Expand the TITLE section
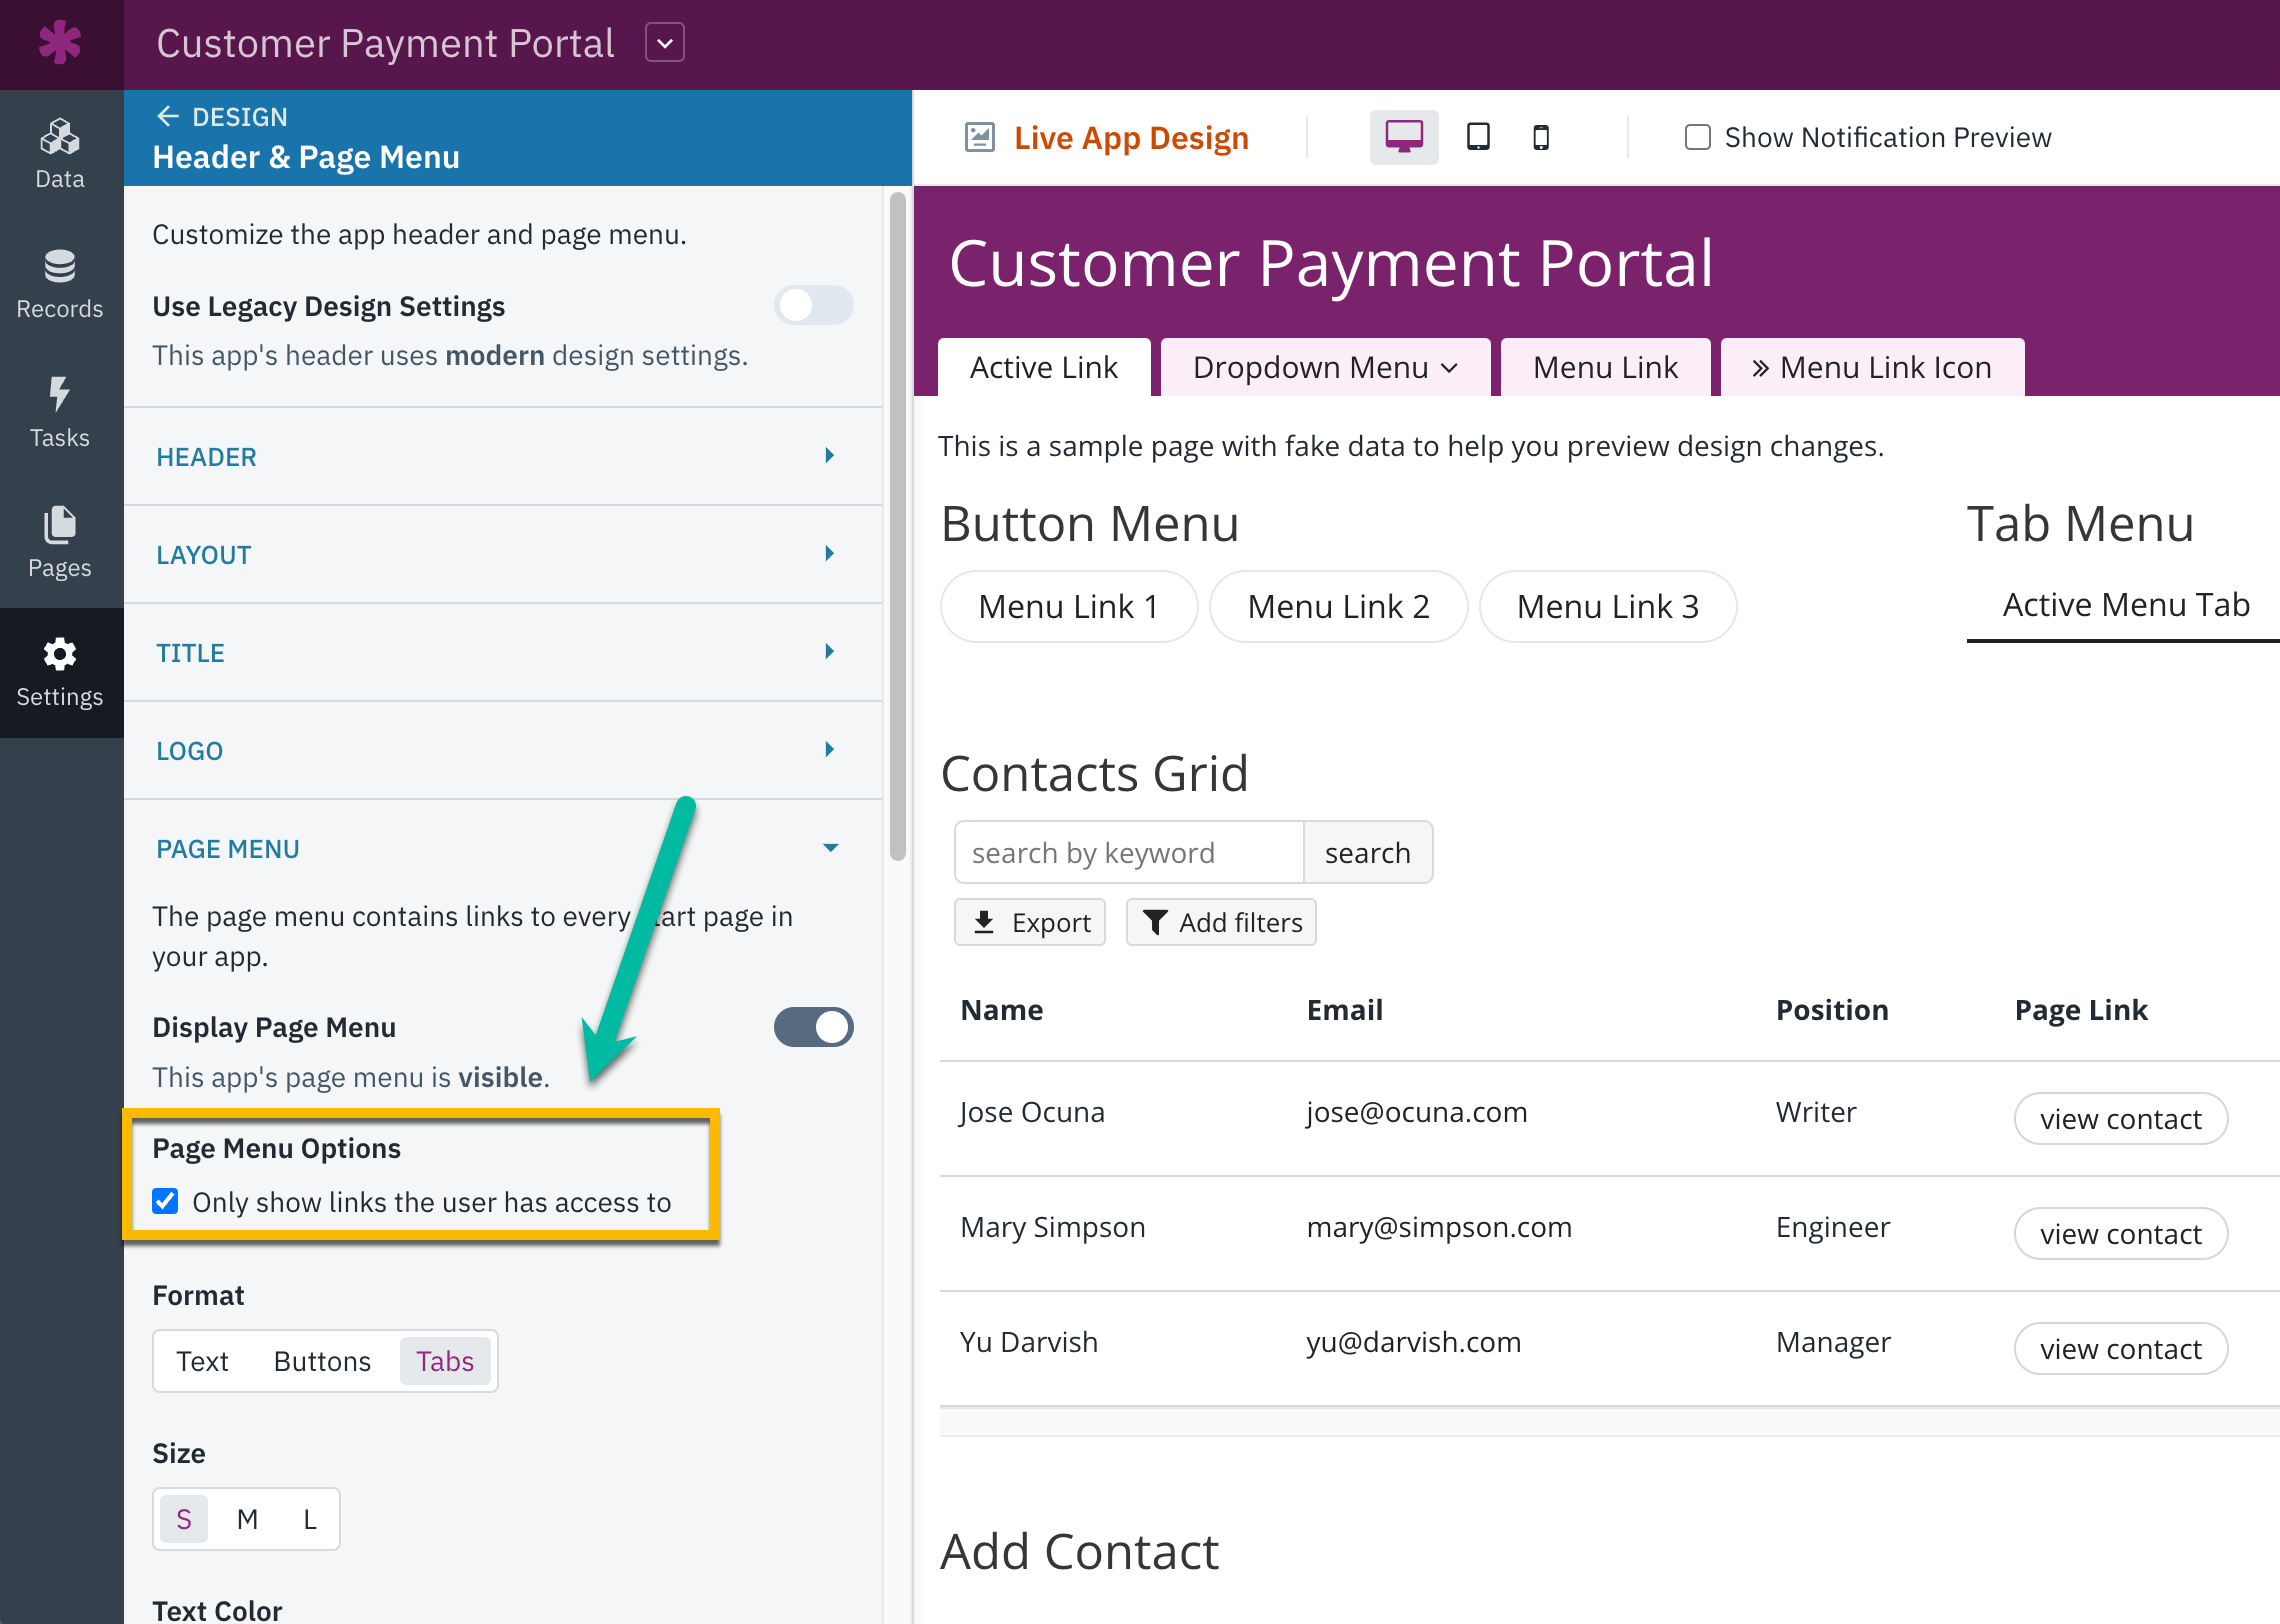 click(503, 652)
